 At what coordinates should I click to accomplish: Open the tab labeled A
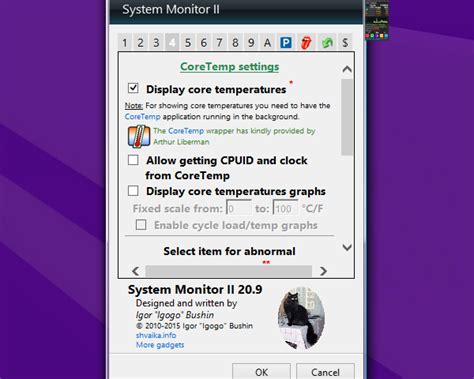click(x=267, y=42)
